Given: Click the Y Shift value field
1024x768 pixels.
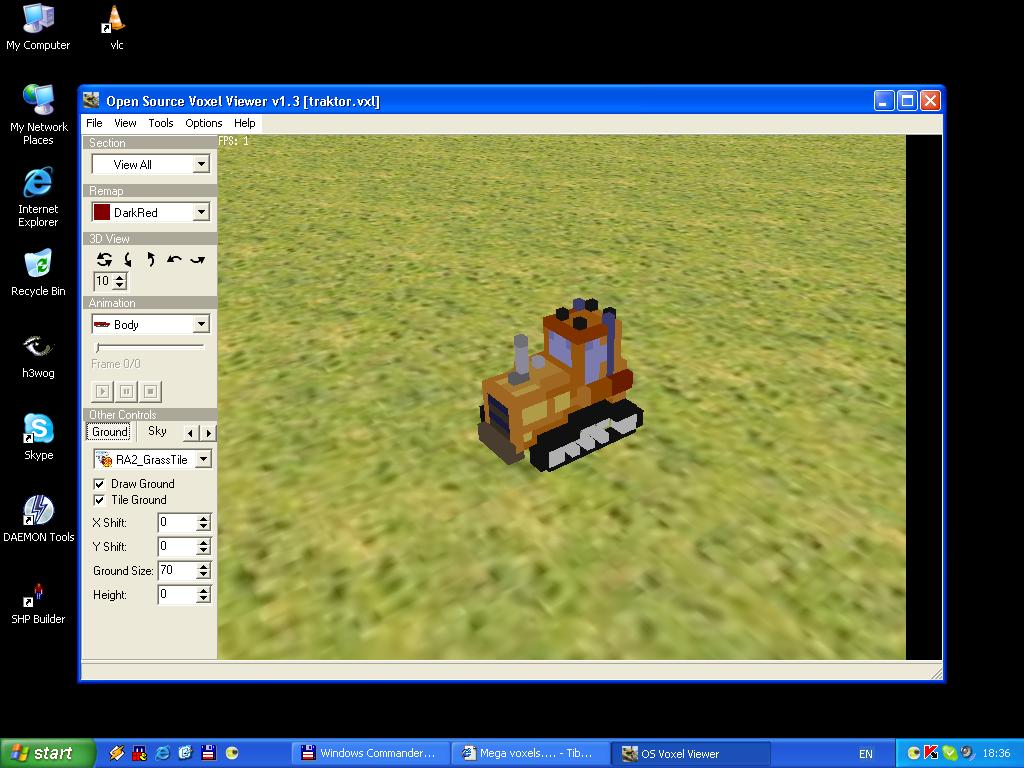Looking at the screenshot, I should pos(177,546).
